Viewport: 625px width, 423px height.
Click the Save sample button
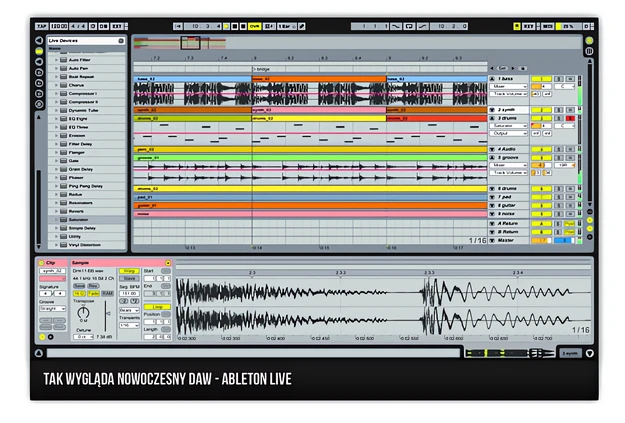(79, 286)
